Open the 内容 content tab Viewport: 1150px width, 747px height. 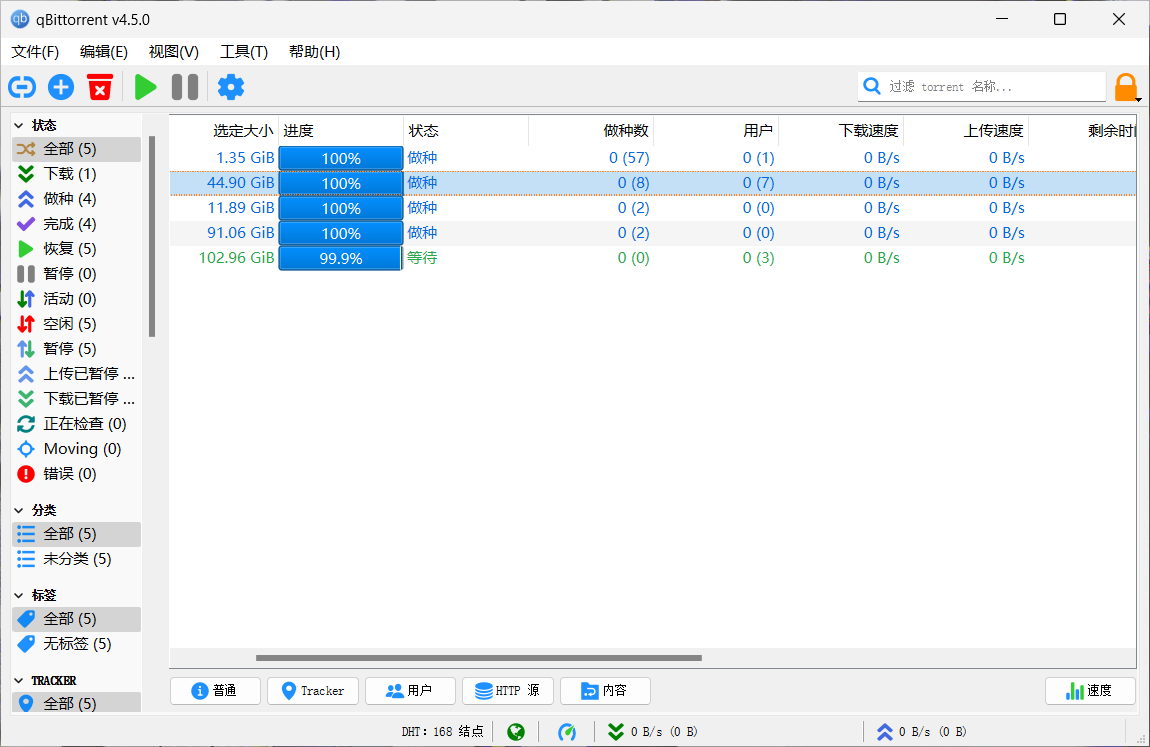(x=605, y=691)
